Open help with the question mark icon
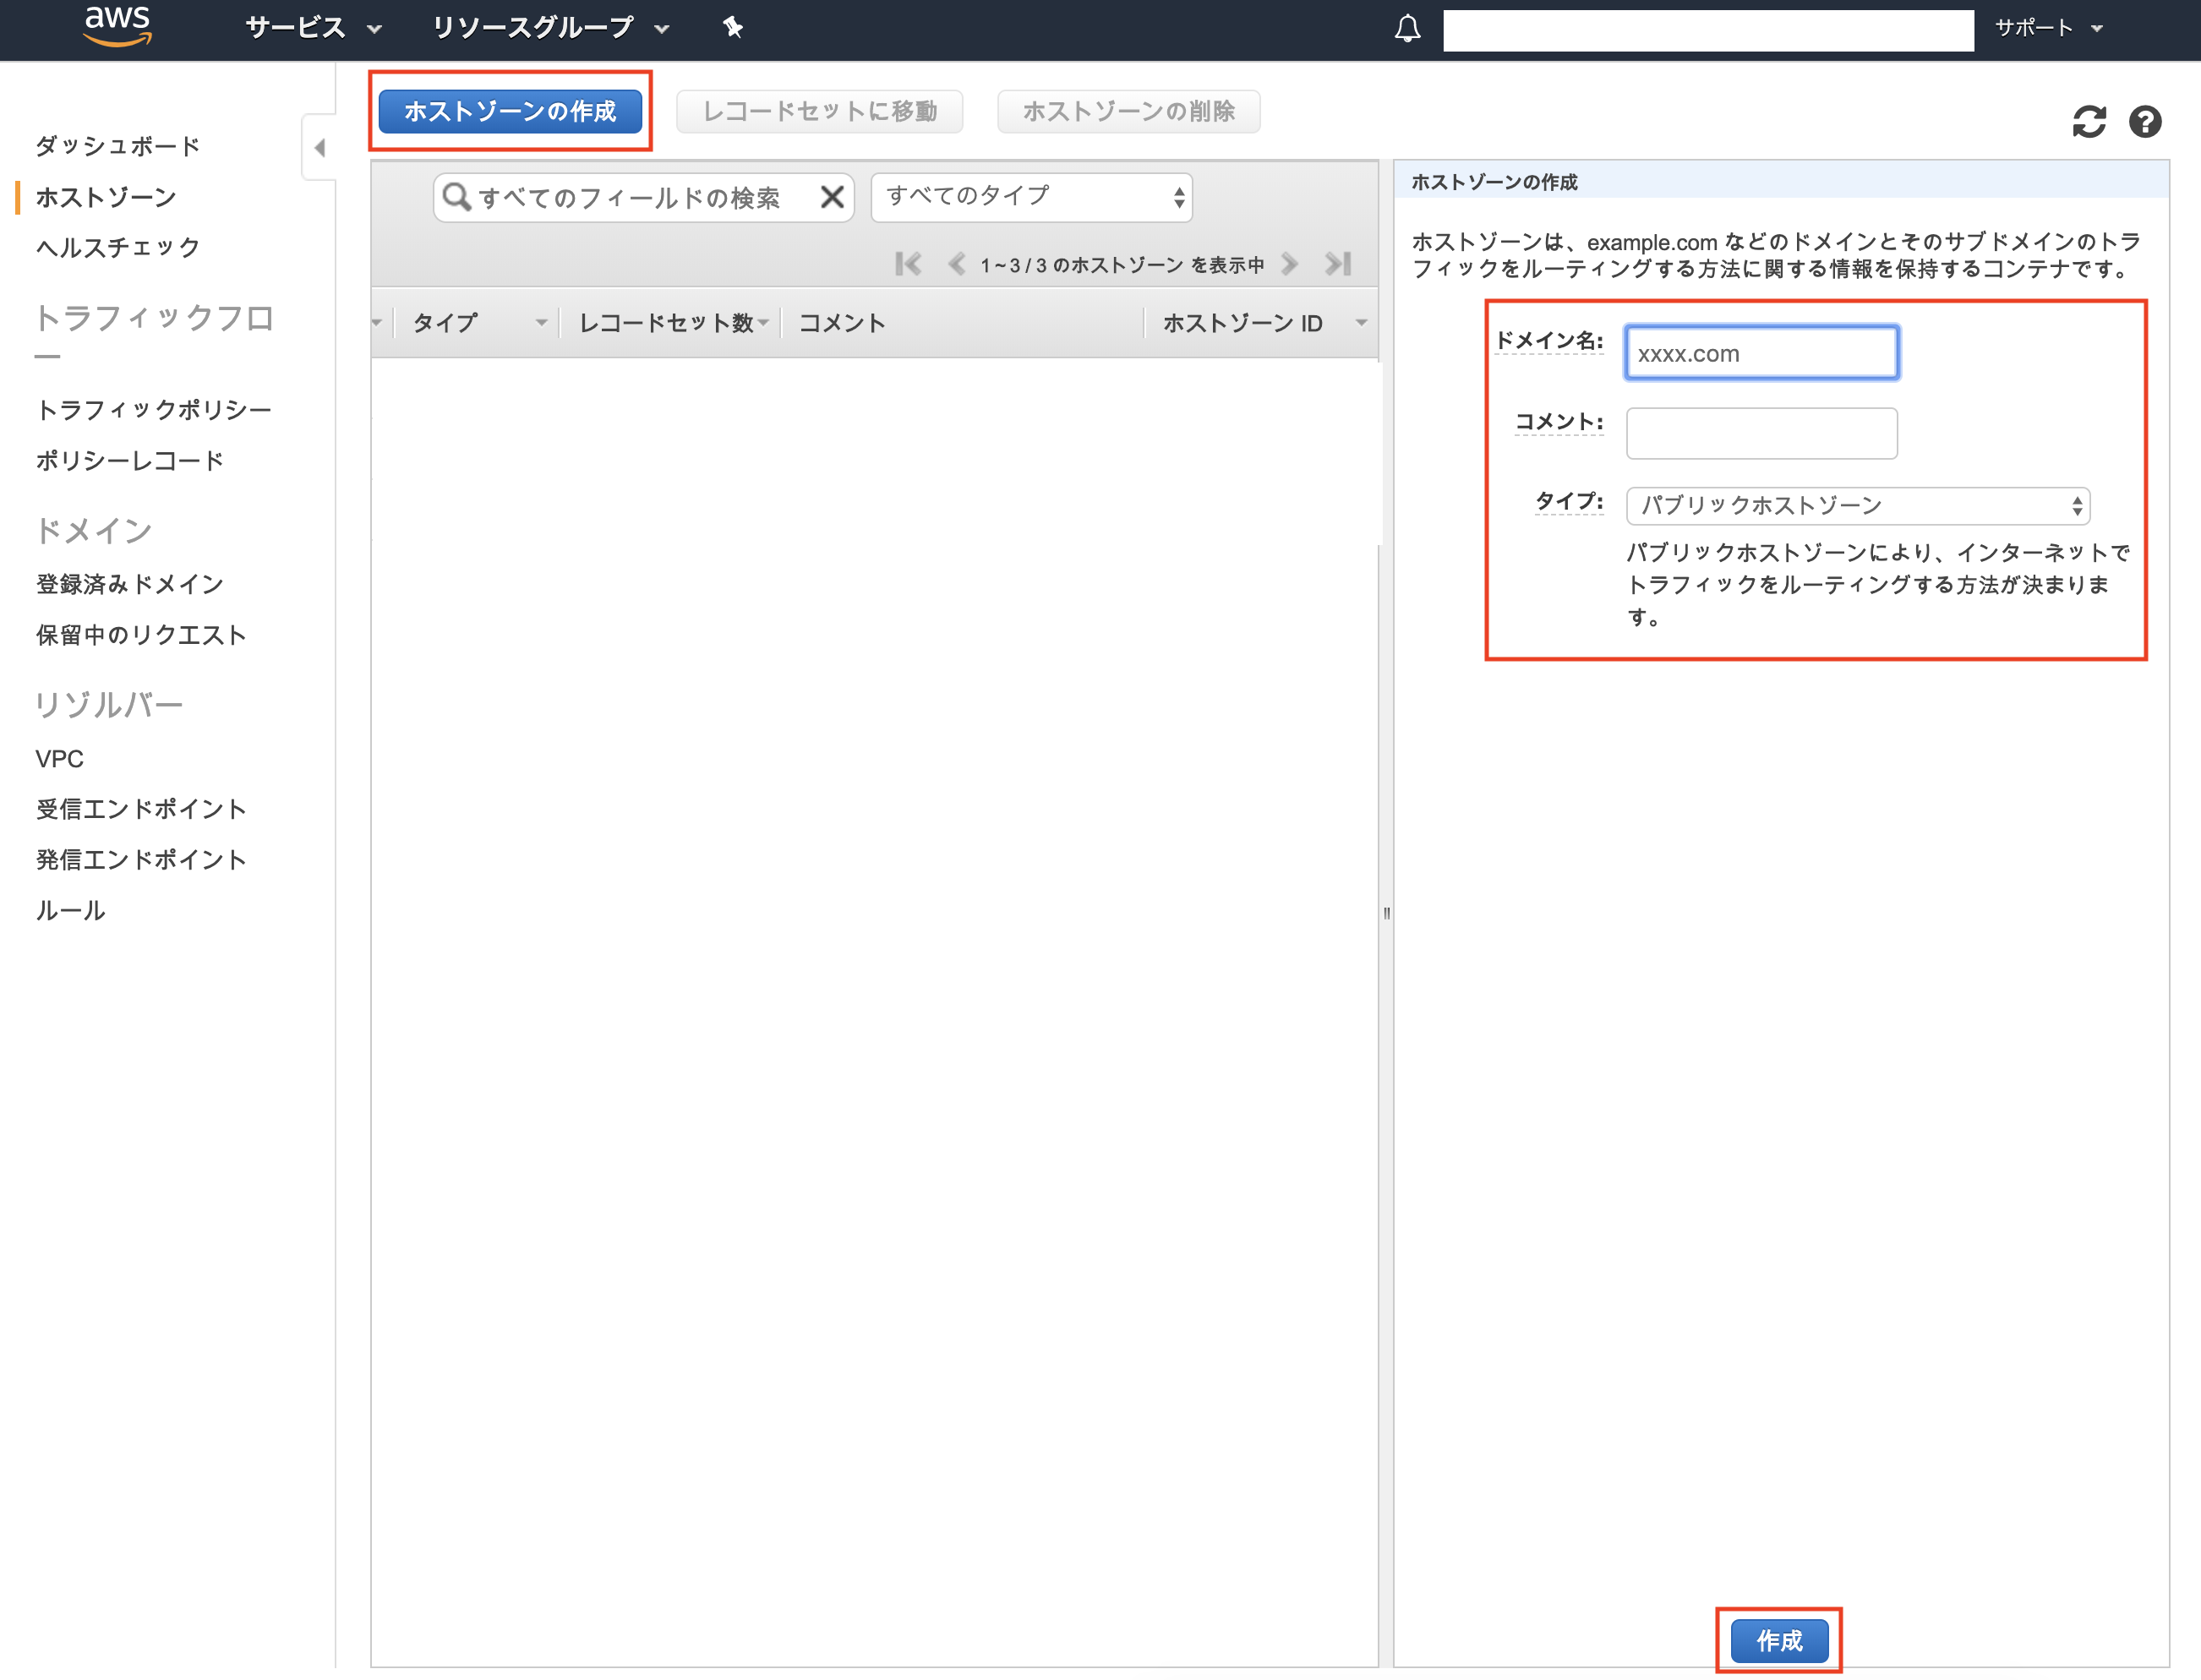2201x1680 pixels. [2146, 121]
